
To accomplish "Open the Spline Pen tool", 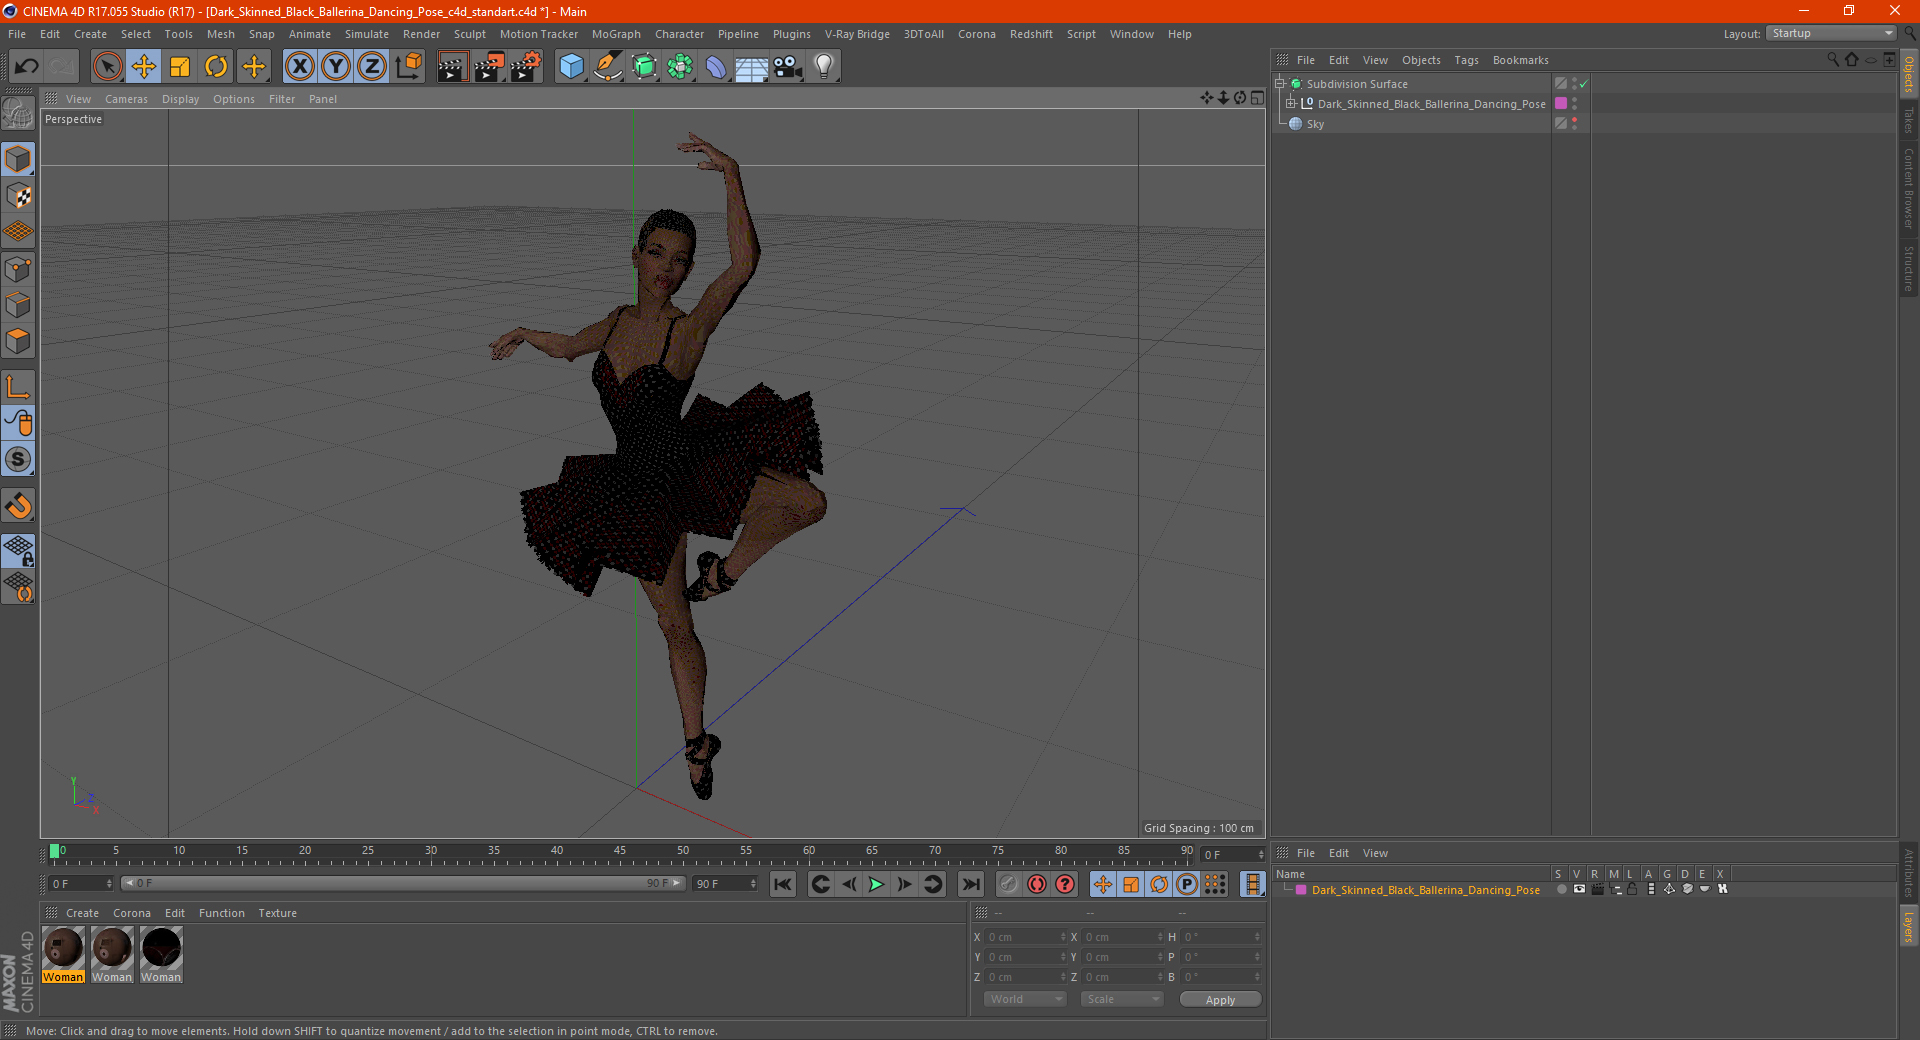I will (607, 67).
